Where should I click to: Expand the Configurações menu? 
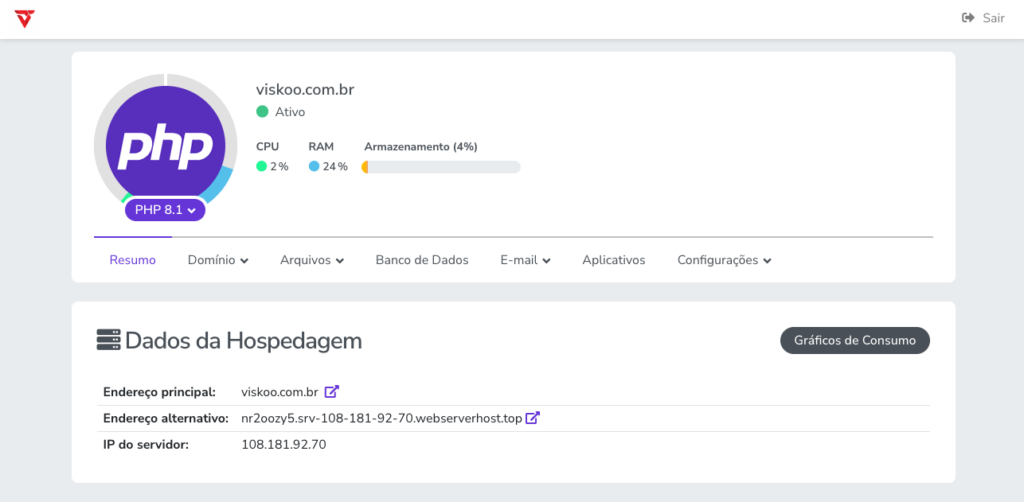pyautogui.click(x=724, y=260)
